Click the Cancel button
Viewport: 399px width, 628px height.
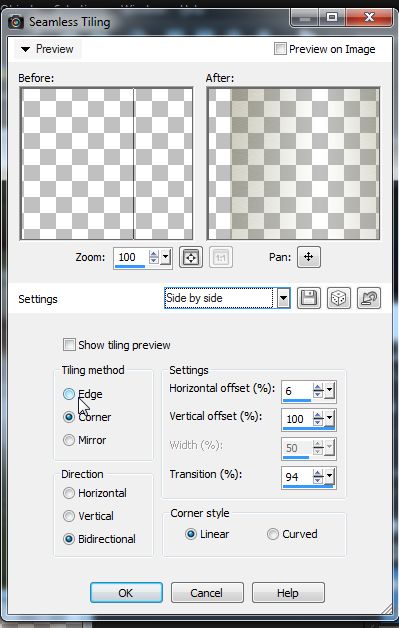coord(207,593)
